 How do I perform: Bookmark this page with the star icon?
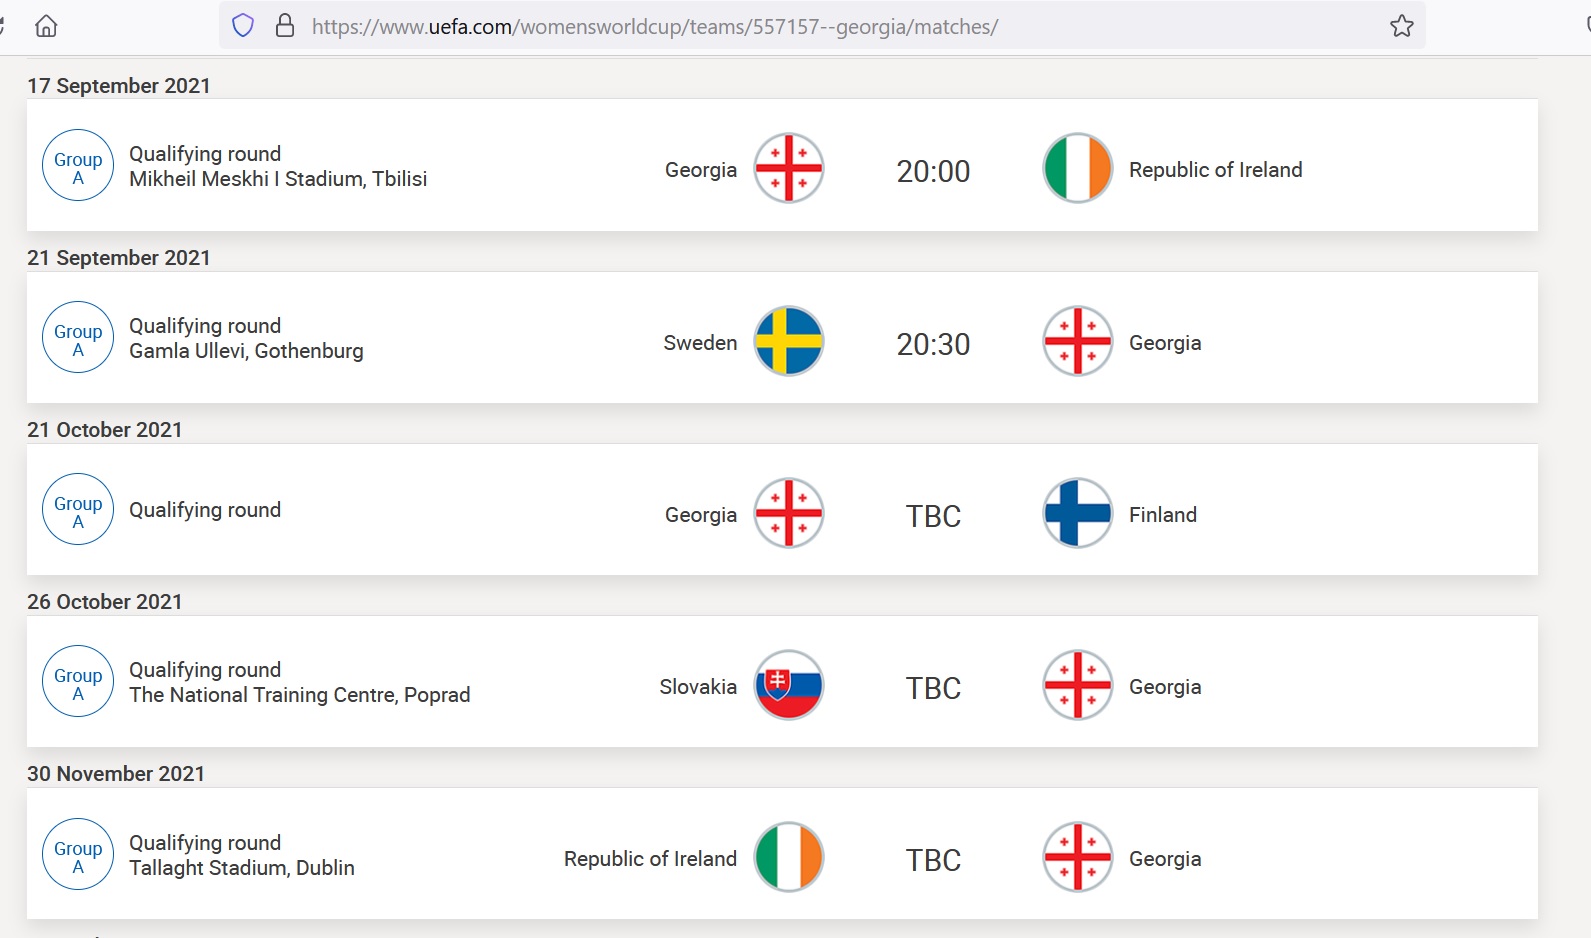click(1401, 26)
